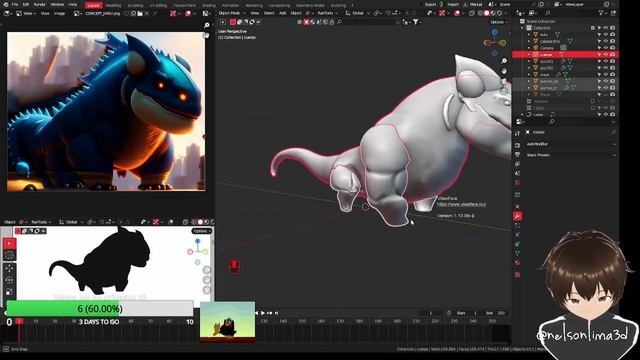This screenshot has width=640, height=360.
Task: Enable checkbox of first excluded collection
Action: pyautogui.click(x=593, y=101)
